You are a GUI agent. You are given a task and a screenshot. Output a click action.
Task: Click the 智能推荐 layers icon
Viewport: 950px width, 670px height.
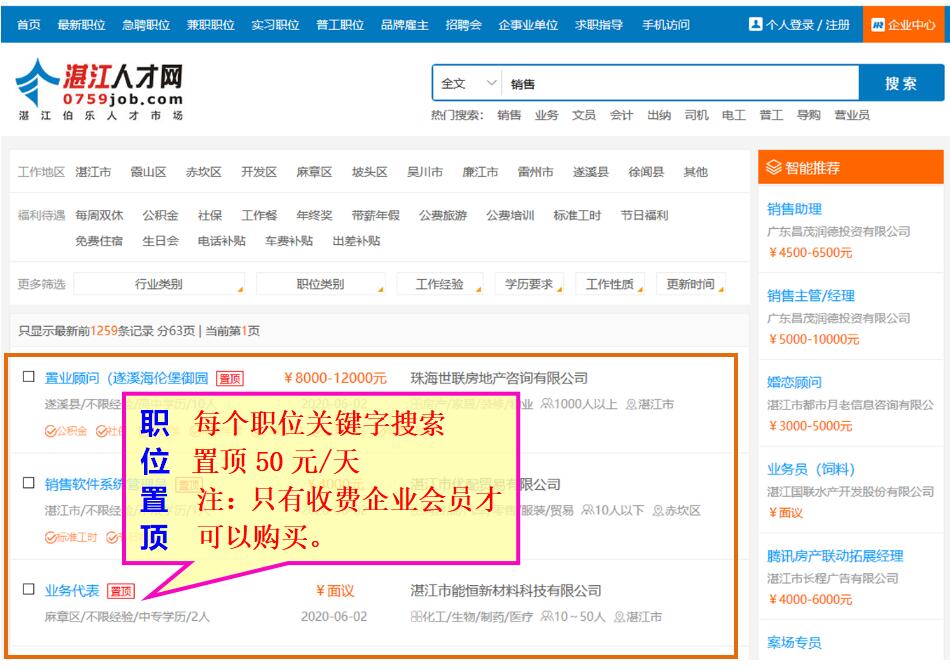pos(773,168)
